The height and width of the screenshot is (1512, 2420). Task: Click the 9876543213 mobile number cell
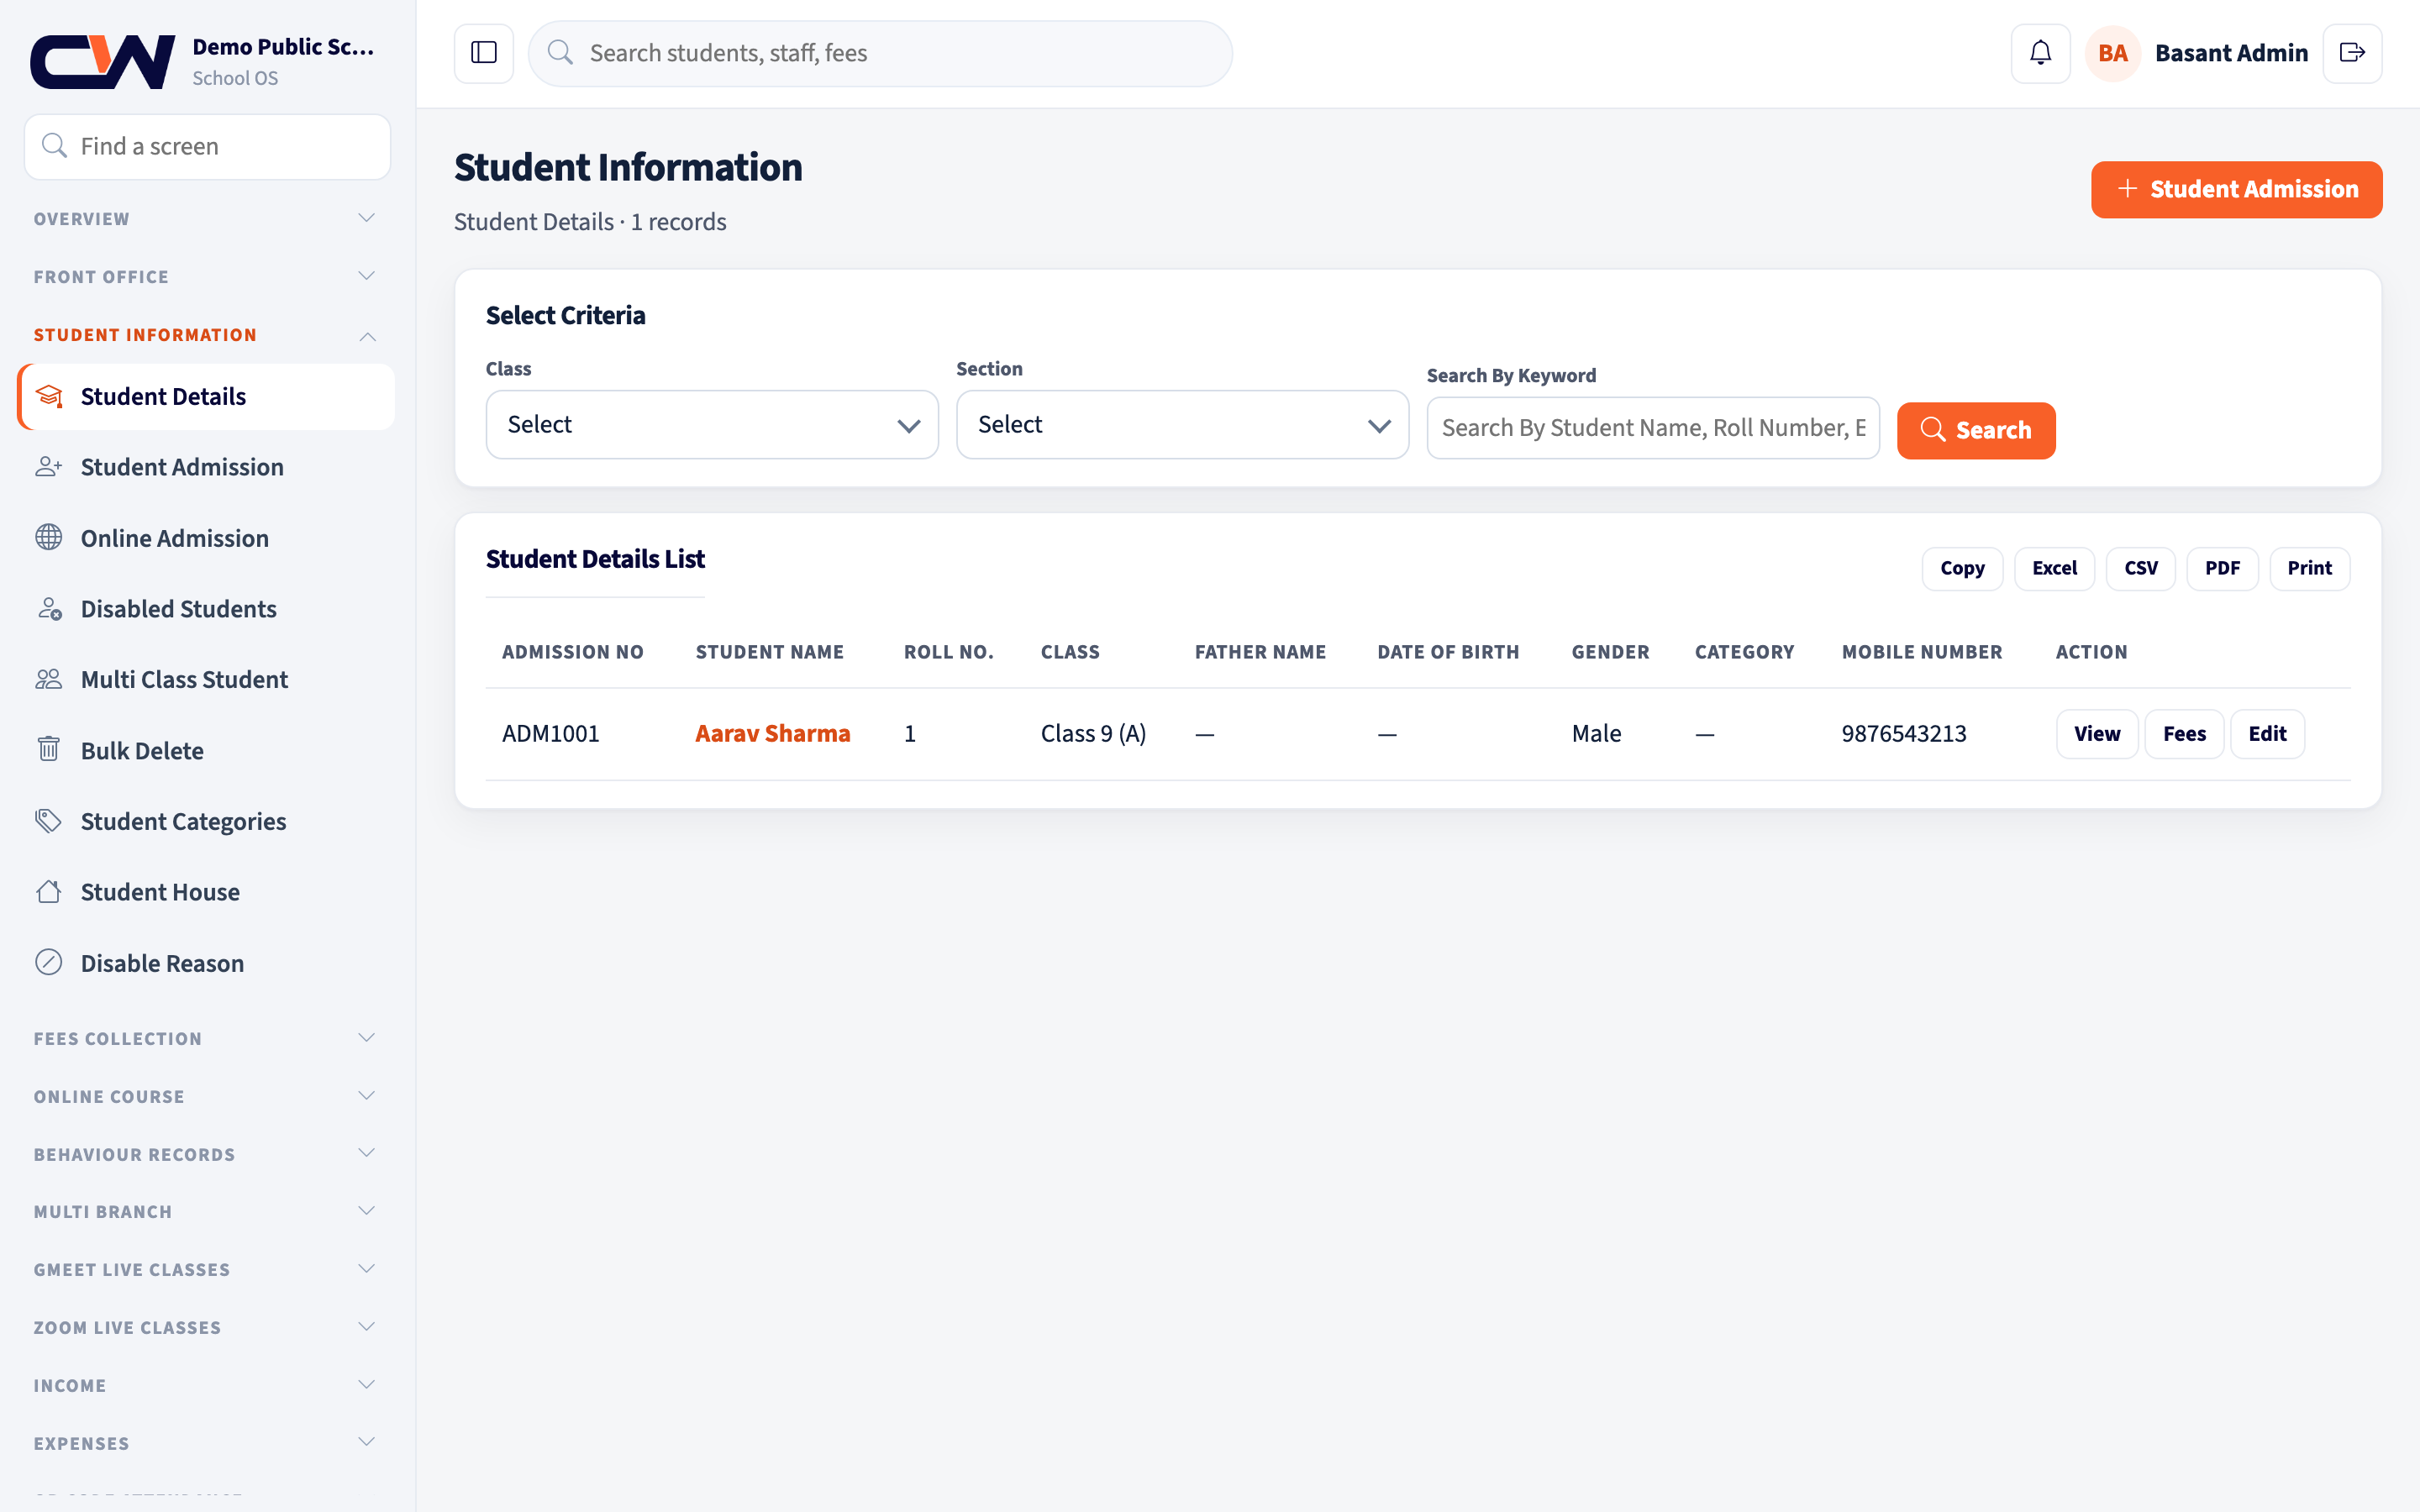coord(1904,734)
